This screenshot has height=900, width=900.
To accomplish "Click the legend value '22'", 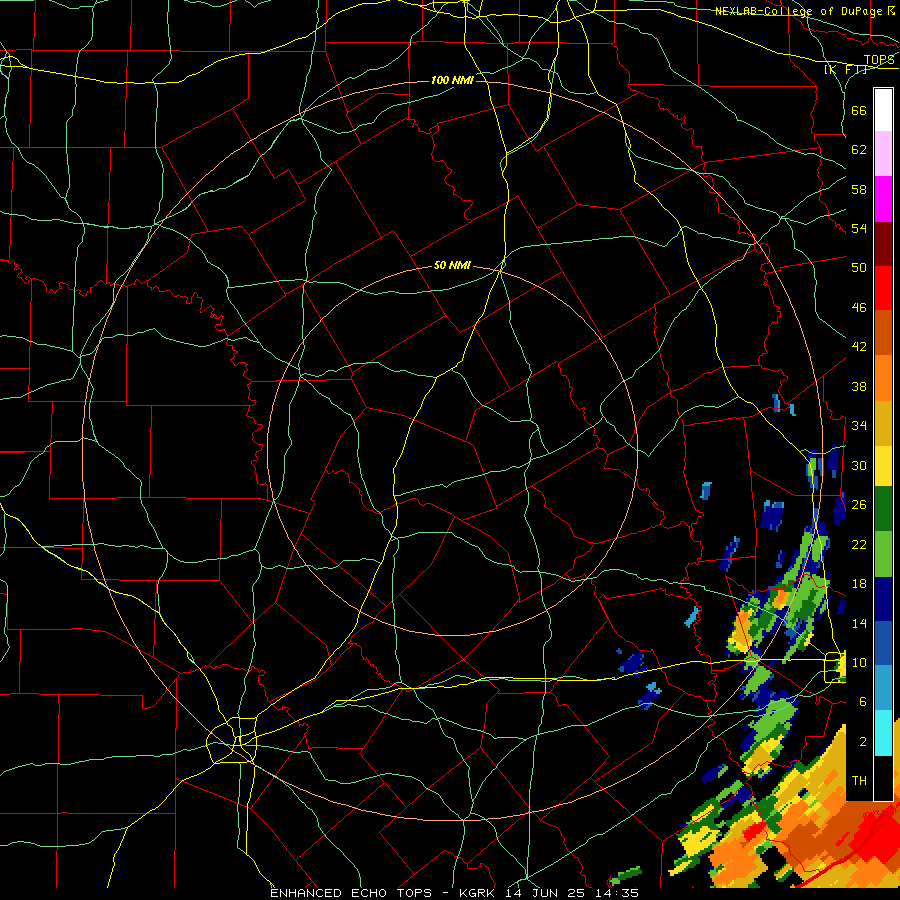I will 859,544.
